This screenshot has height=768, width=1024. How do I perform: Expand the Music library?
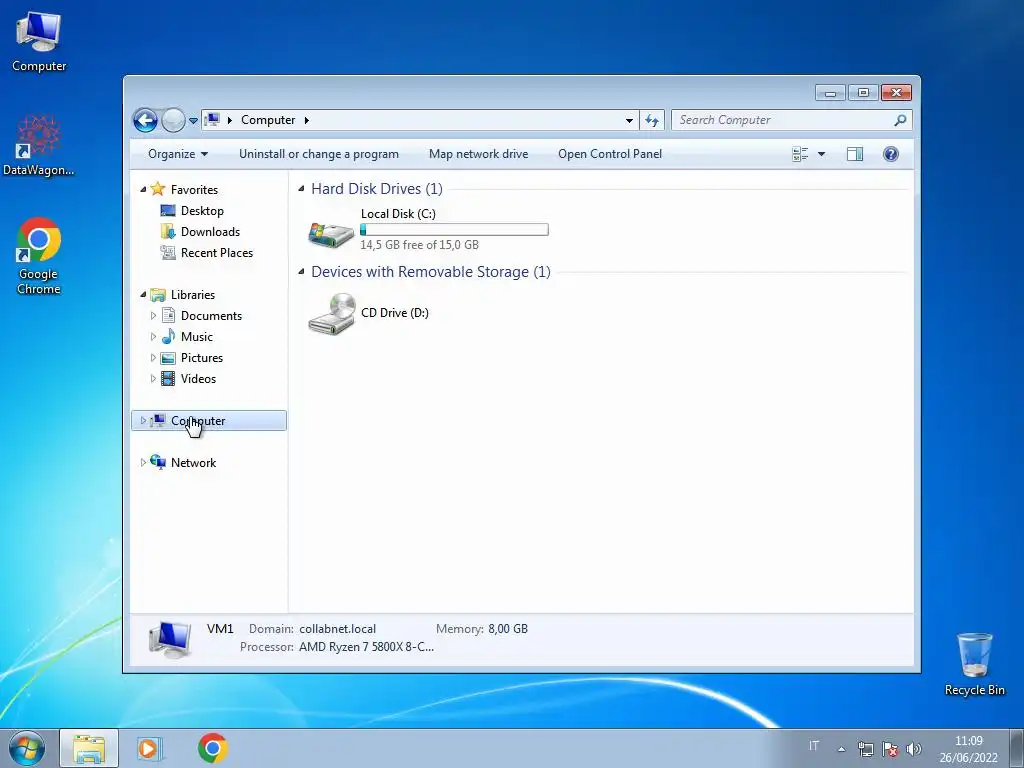click(x=153, y=337)
